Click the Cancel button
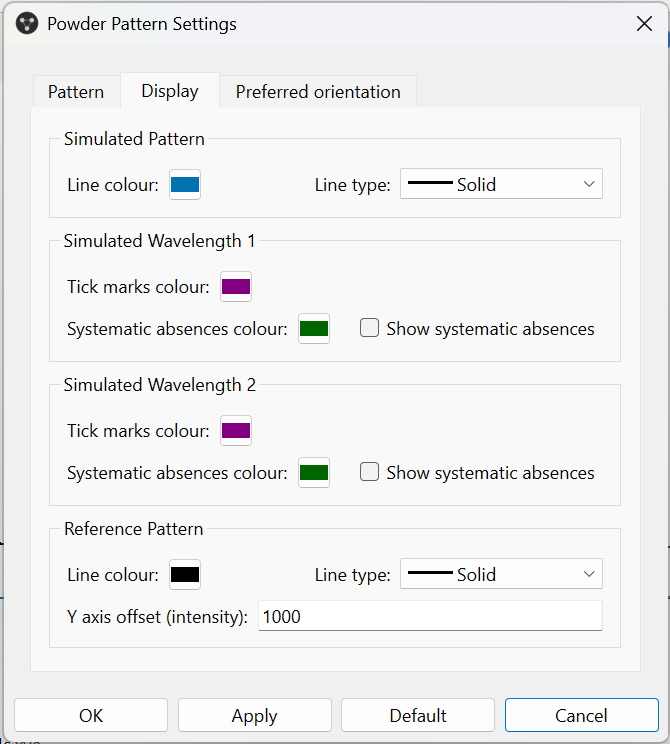The height and width of the screenshot is (744, 670). pos(581,715)
